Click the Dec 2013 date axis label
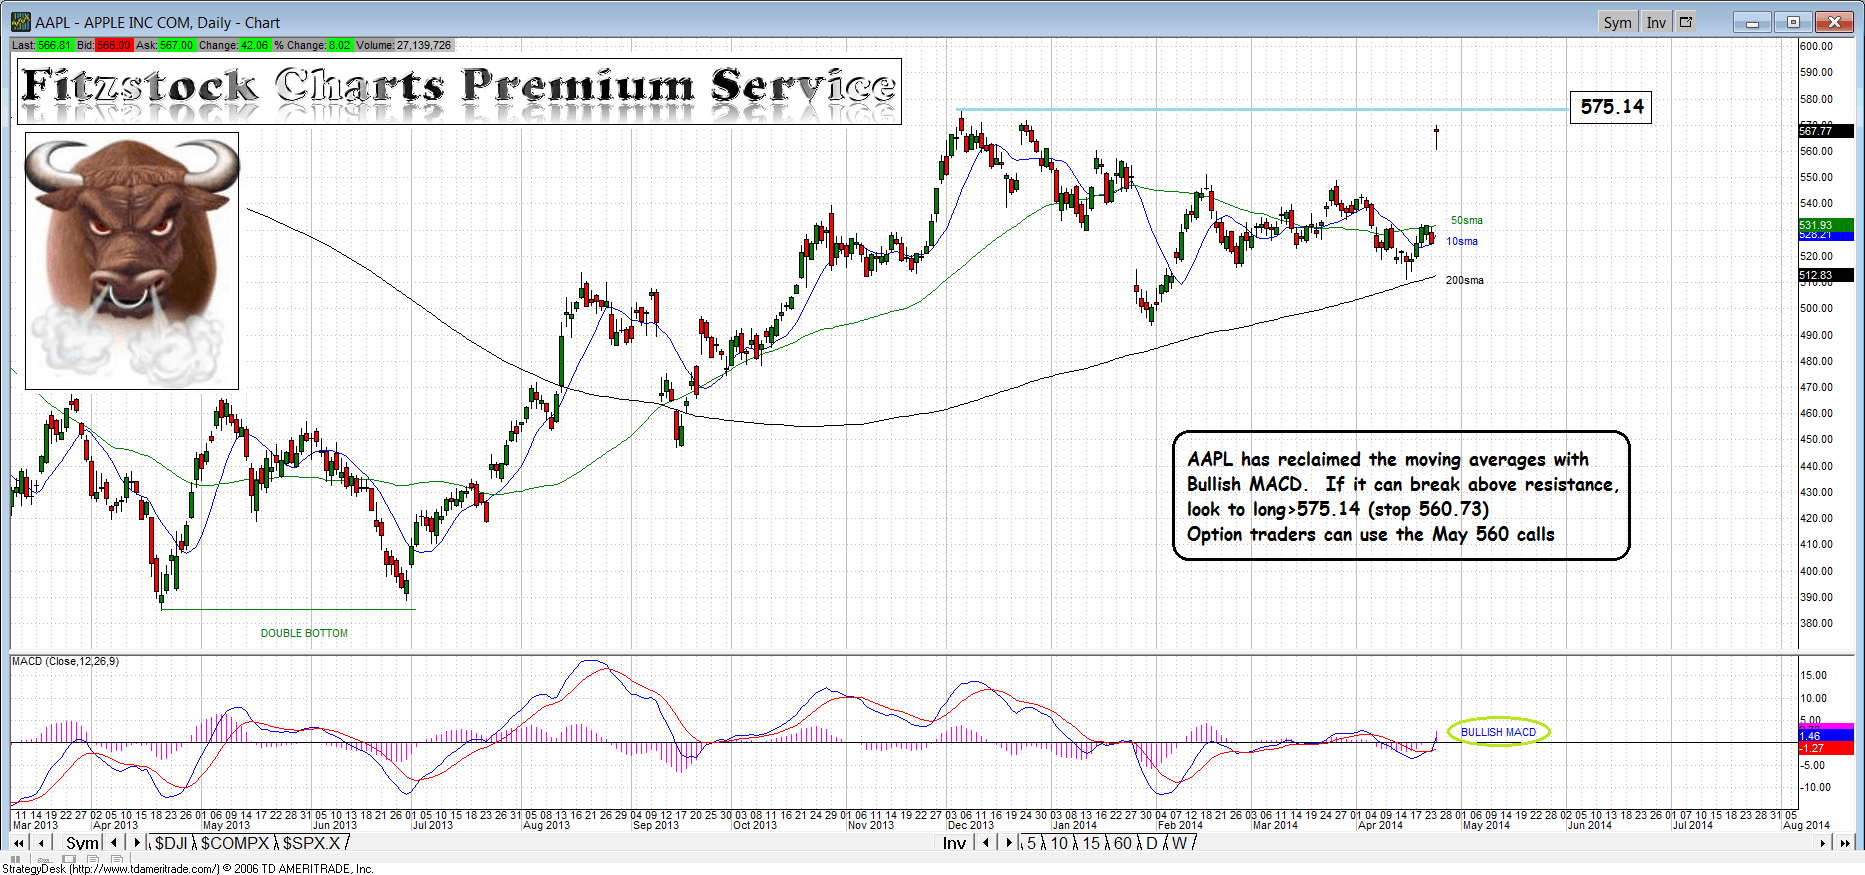Screen dimensions: 1865x875 (971, 825)
